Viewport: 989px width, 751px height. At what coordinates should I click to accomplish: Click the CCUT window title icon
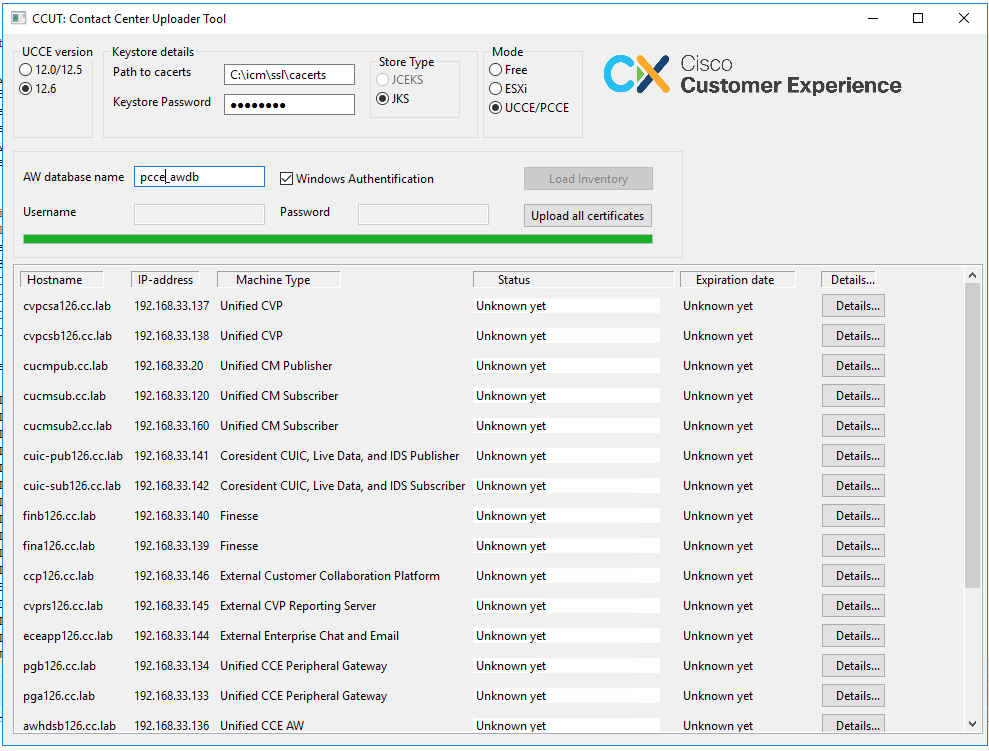coord(18,18)
